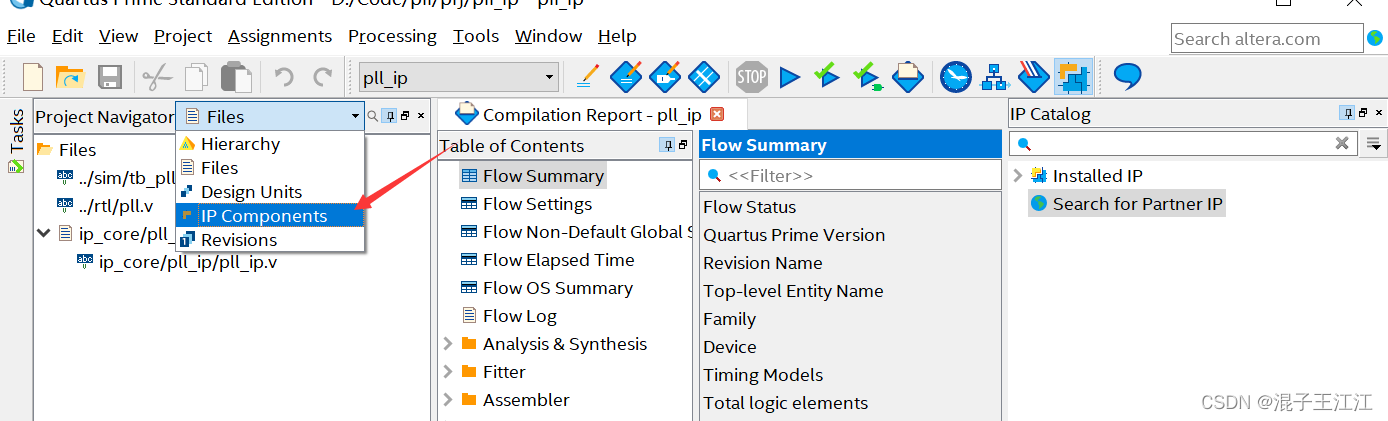Open Programmer toolbar icon
The image size is (1388, 421).
(1033, 75)
